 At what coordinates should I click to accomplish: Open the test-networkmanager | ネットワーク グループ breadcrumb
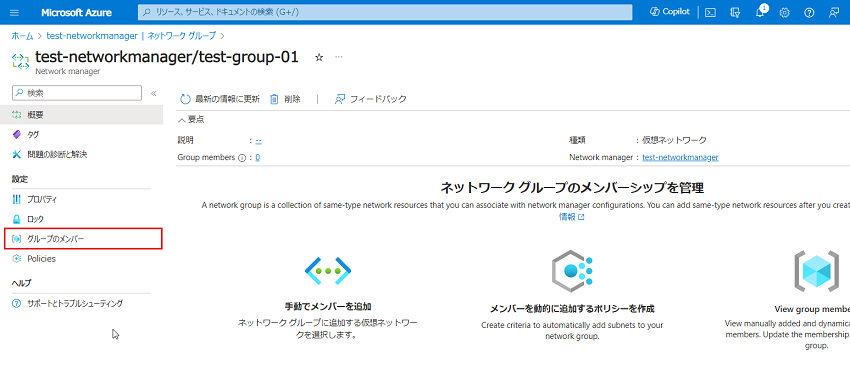tap(131, 36)
